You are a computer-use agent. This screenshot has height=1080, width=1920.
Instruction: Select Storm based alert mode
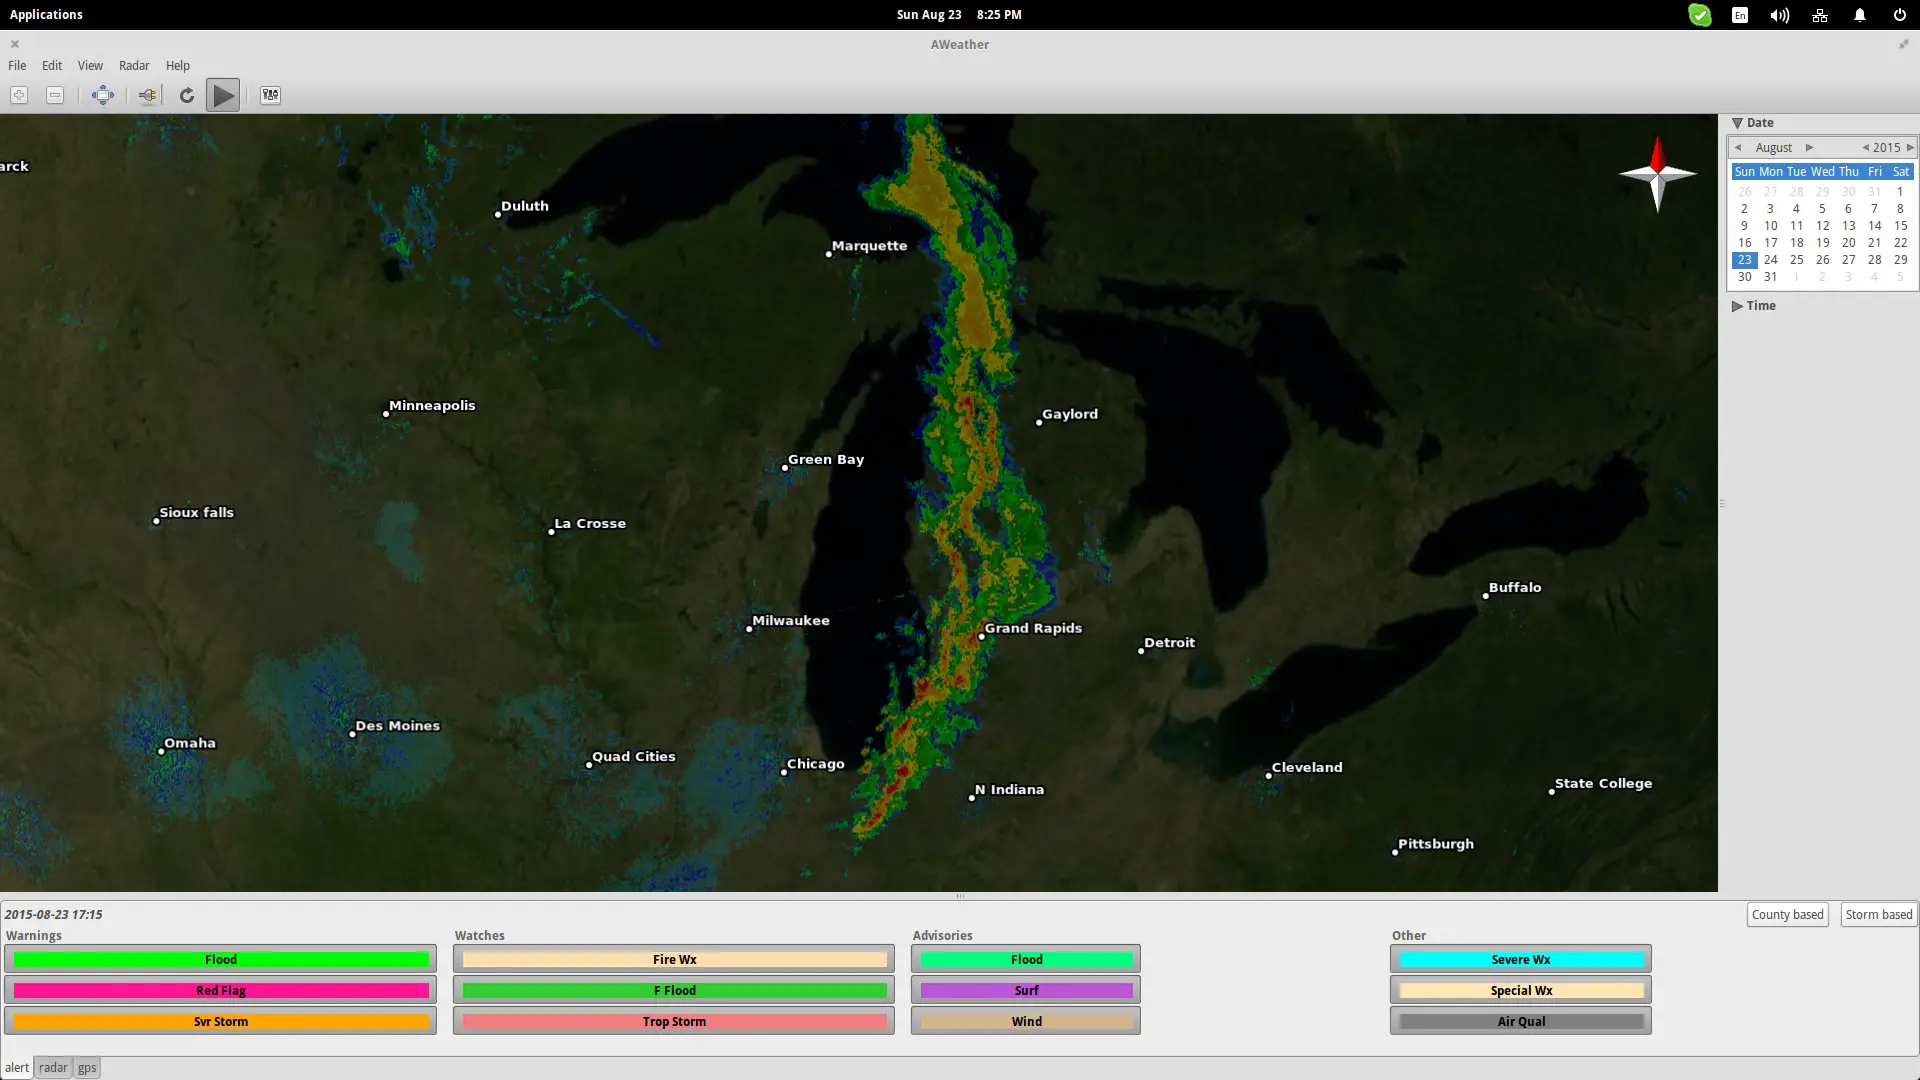pos(1879,915)
